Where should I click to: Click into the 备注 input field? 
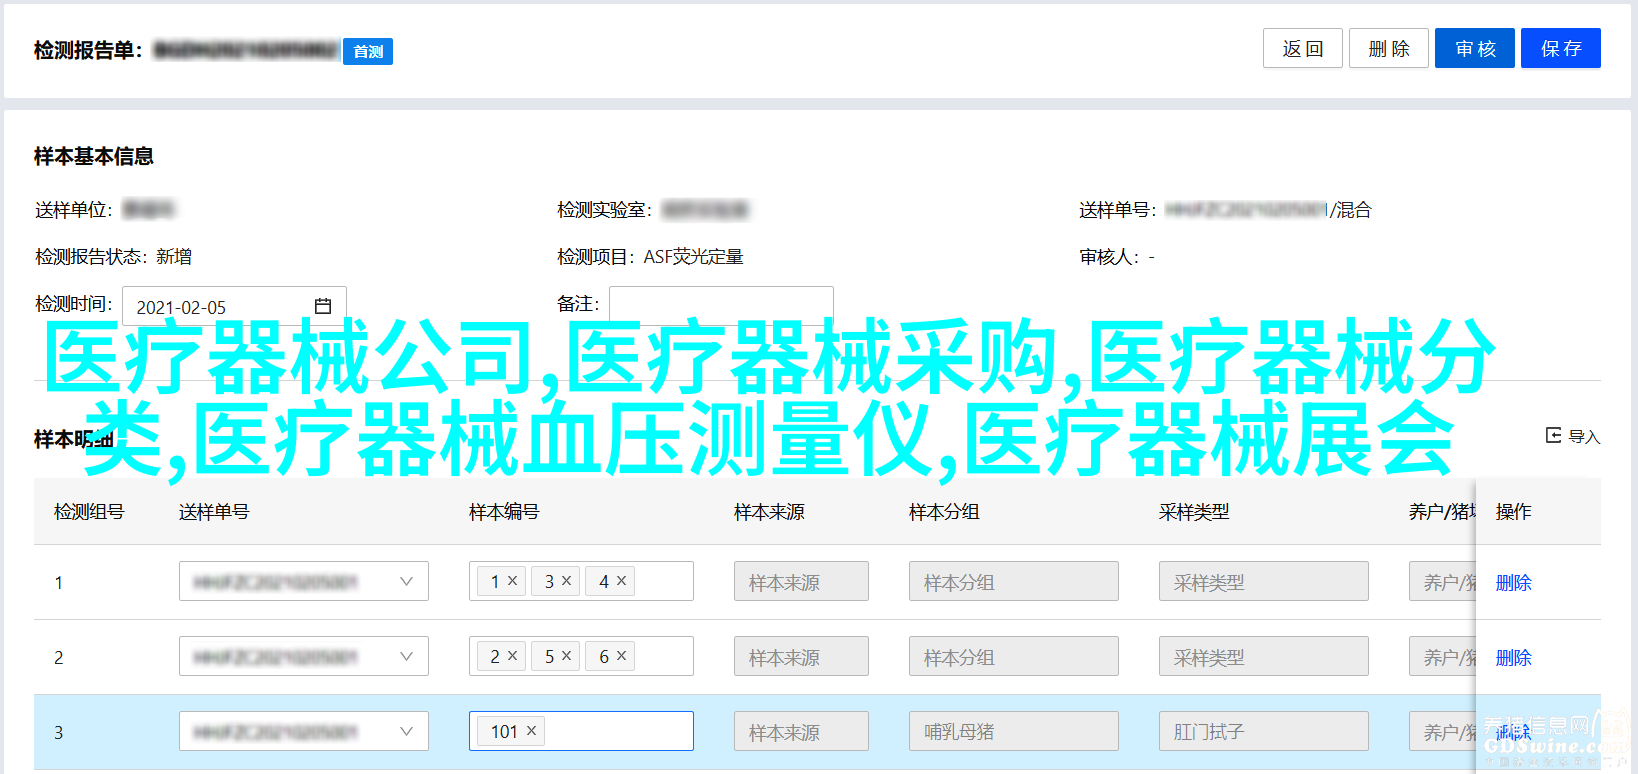coord(720,304)
